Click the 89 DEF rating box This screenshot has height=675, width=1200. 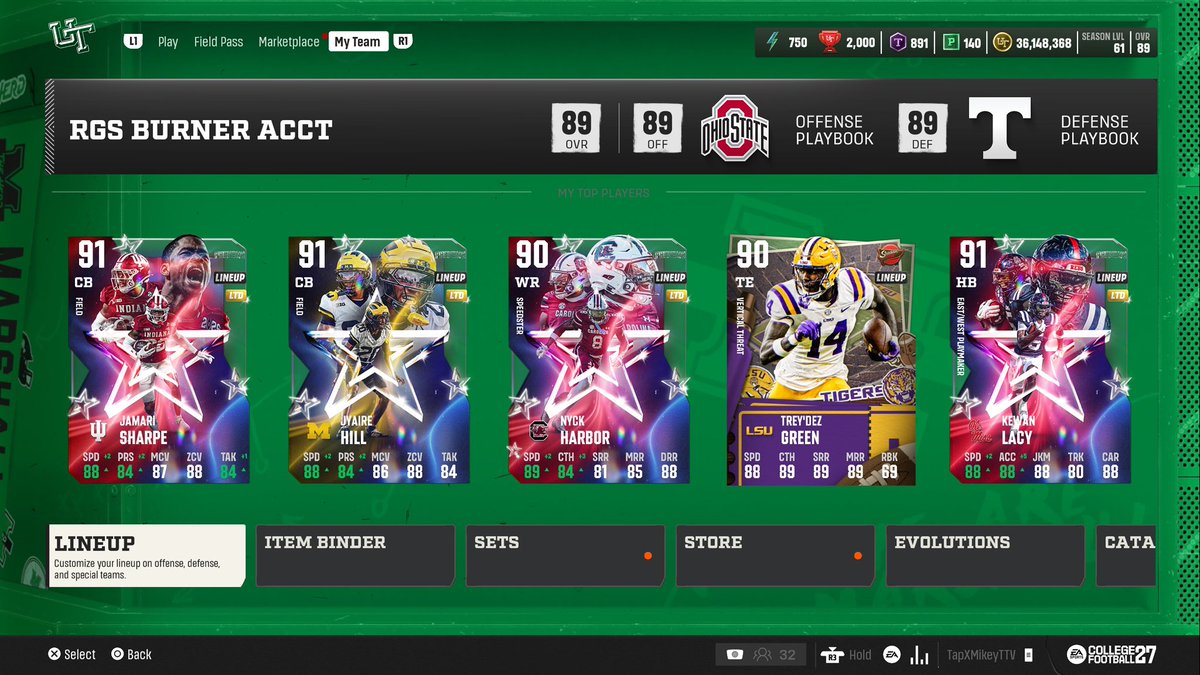click(x=922, y=128)
